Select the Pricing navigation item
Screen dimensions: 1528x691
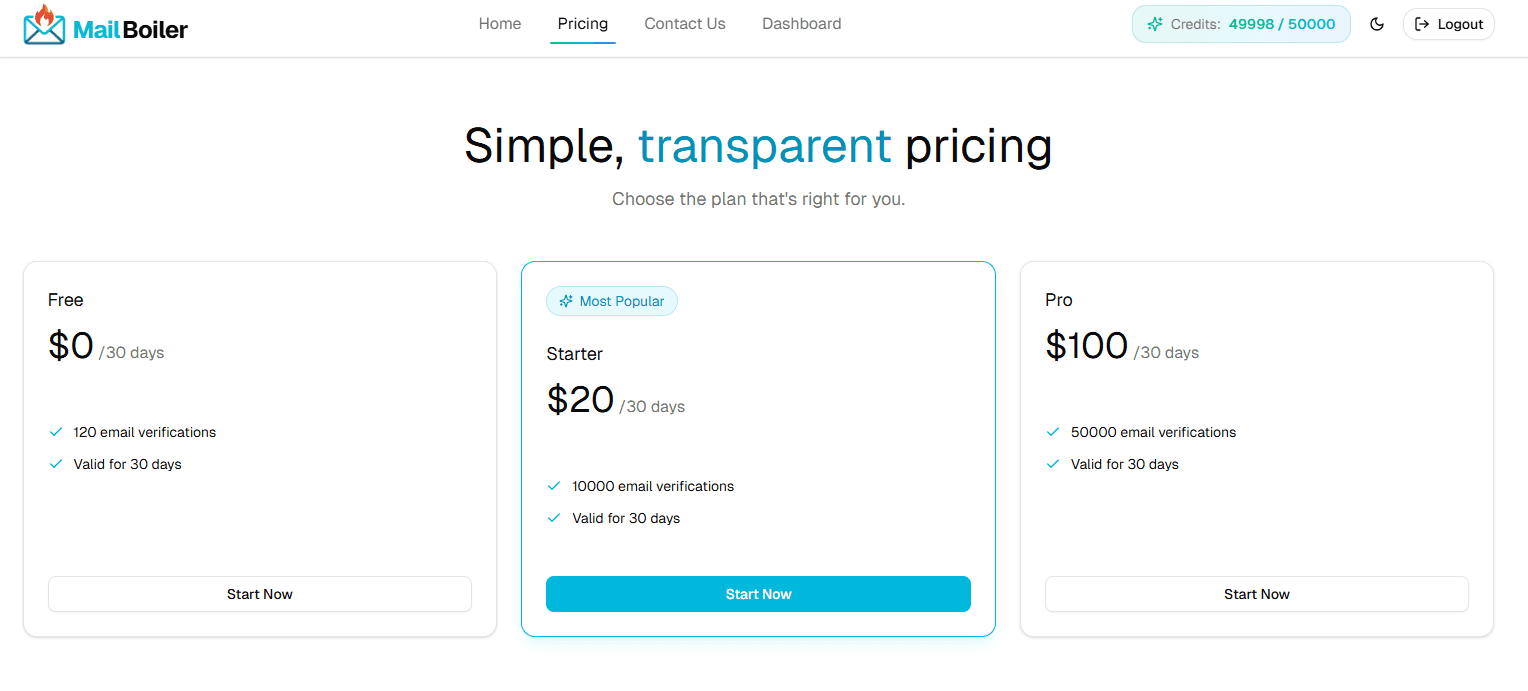click(583, 23)
